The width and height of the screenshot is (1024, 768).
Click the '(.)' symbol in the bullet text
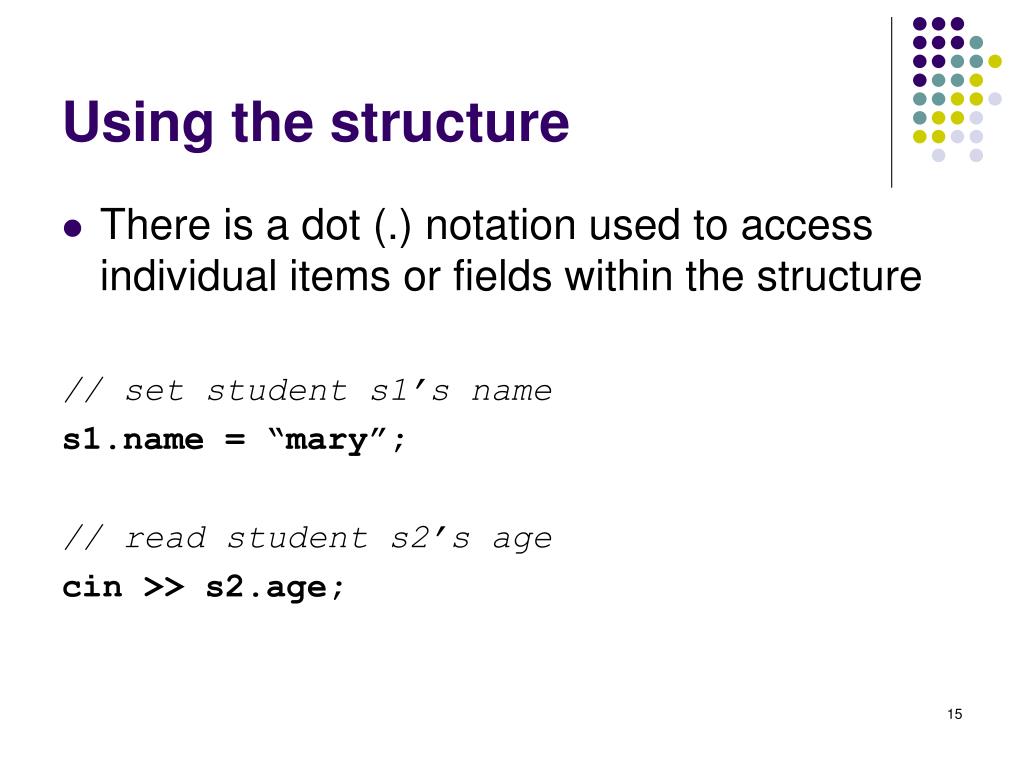392,227
